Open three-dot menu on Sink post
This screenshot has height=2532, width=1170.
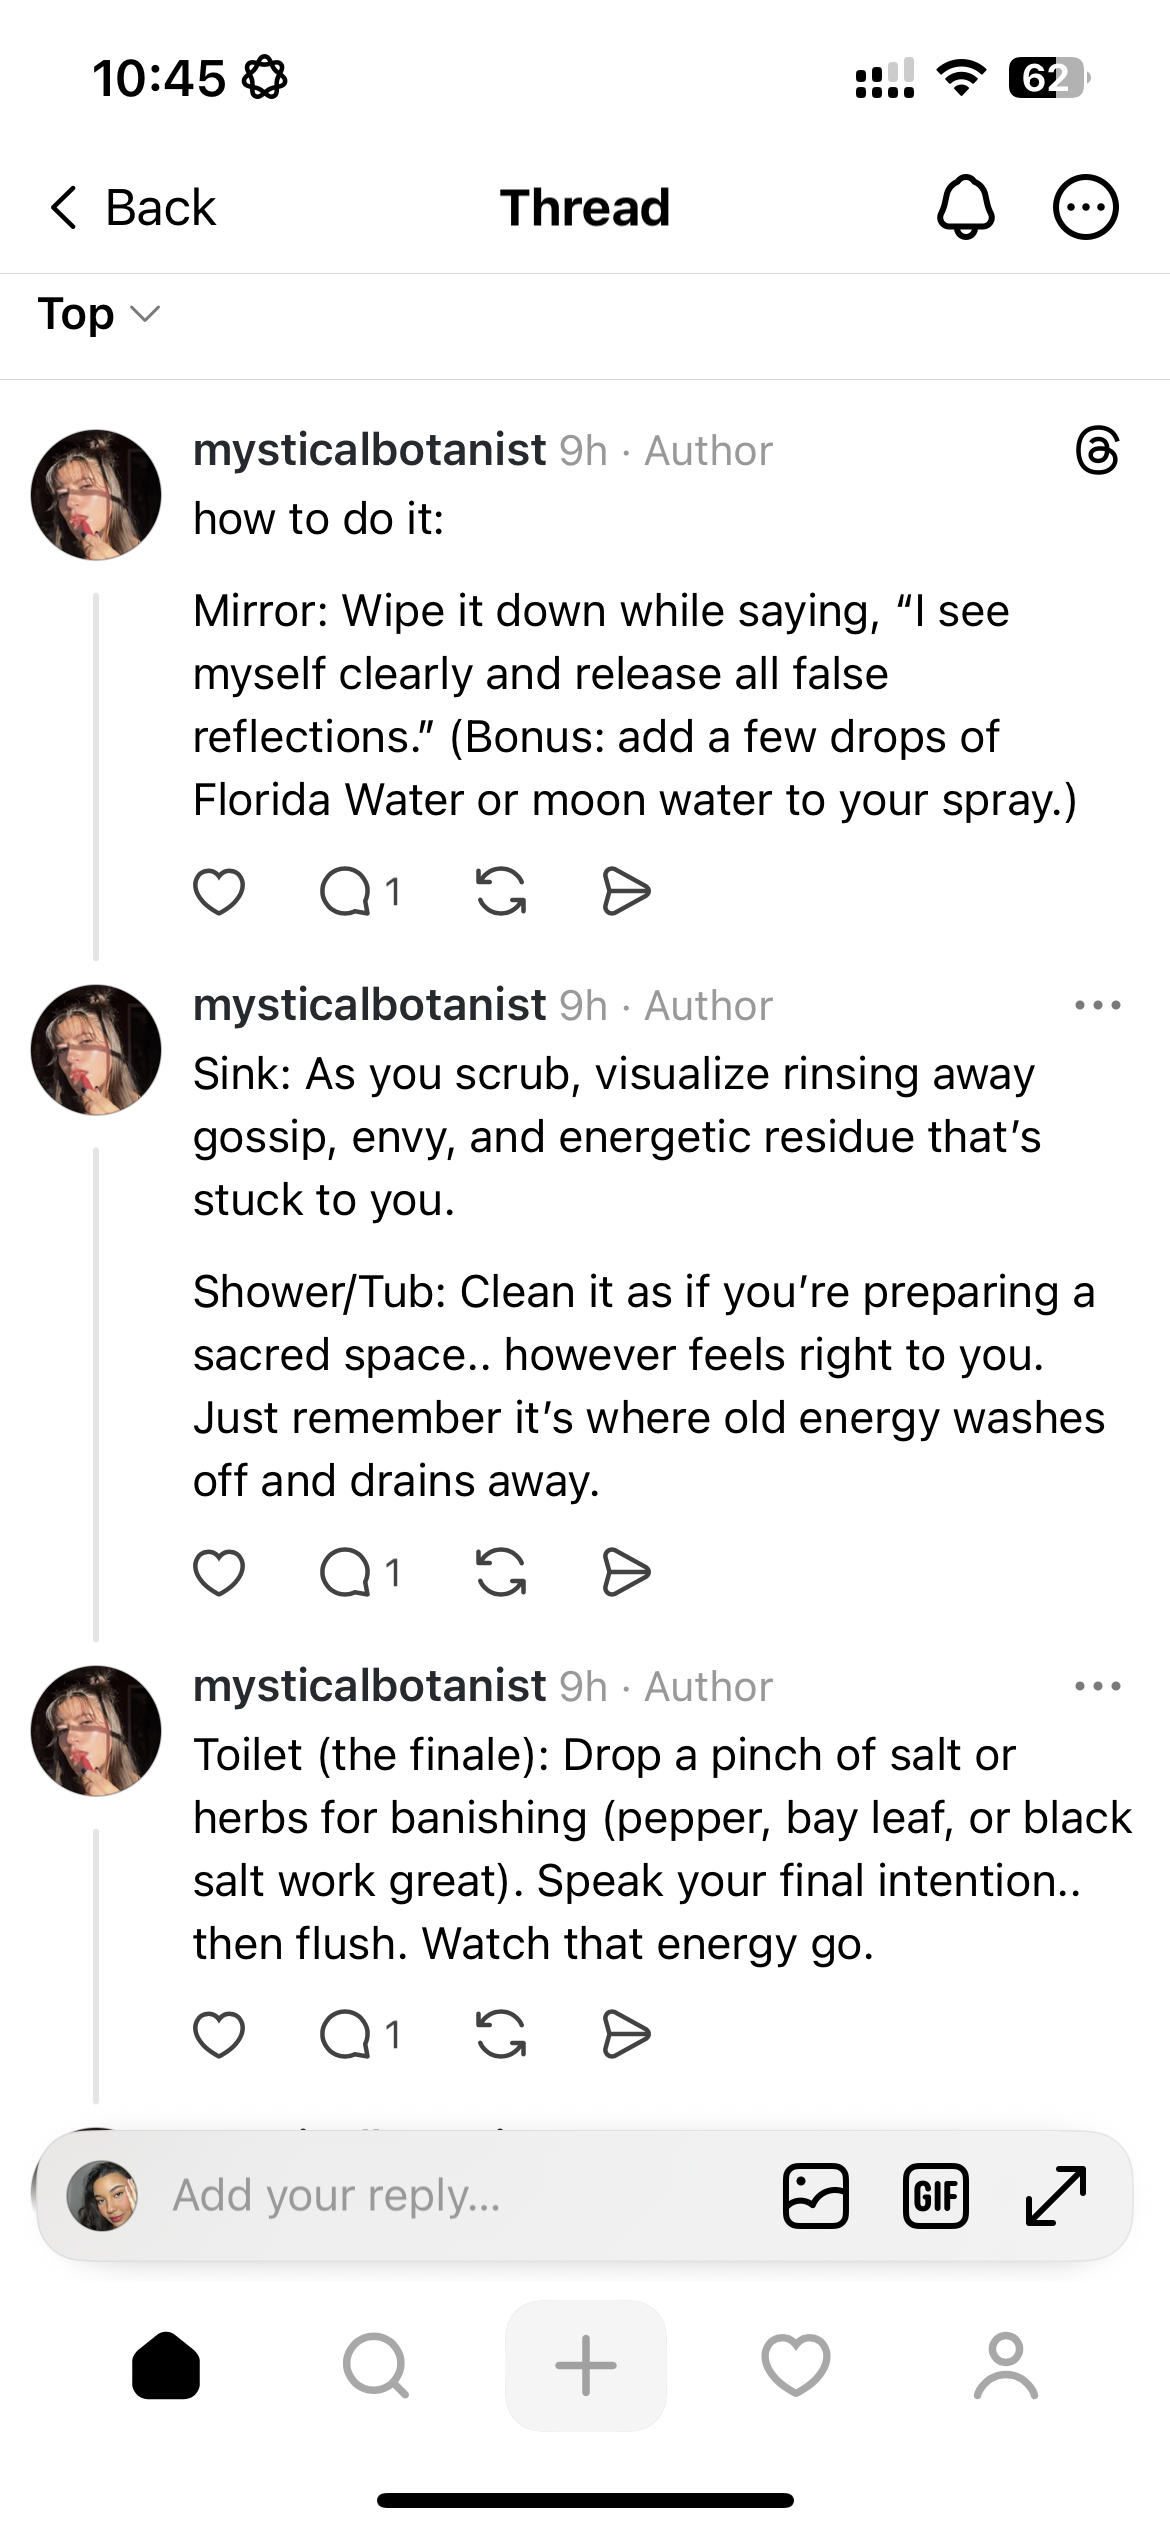[x=1097, y=1005]
